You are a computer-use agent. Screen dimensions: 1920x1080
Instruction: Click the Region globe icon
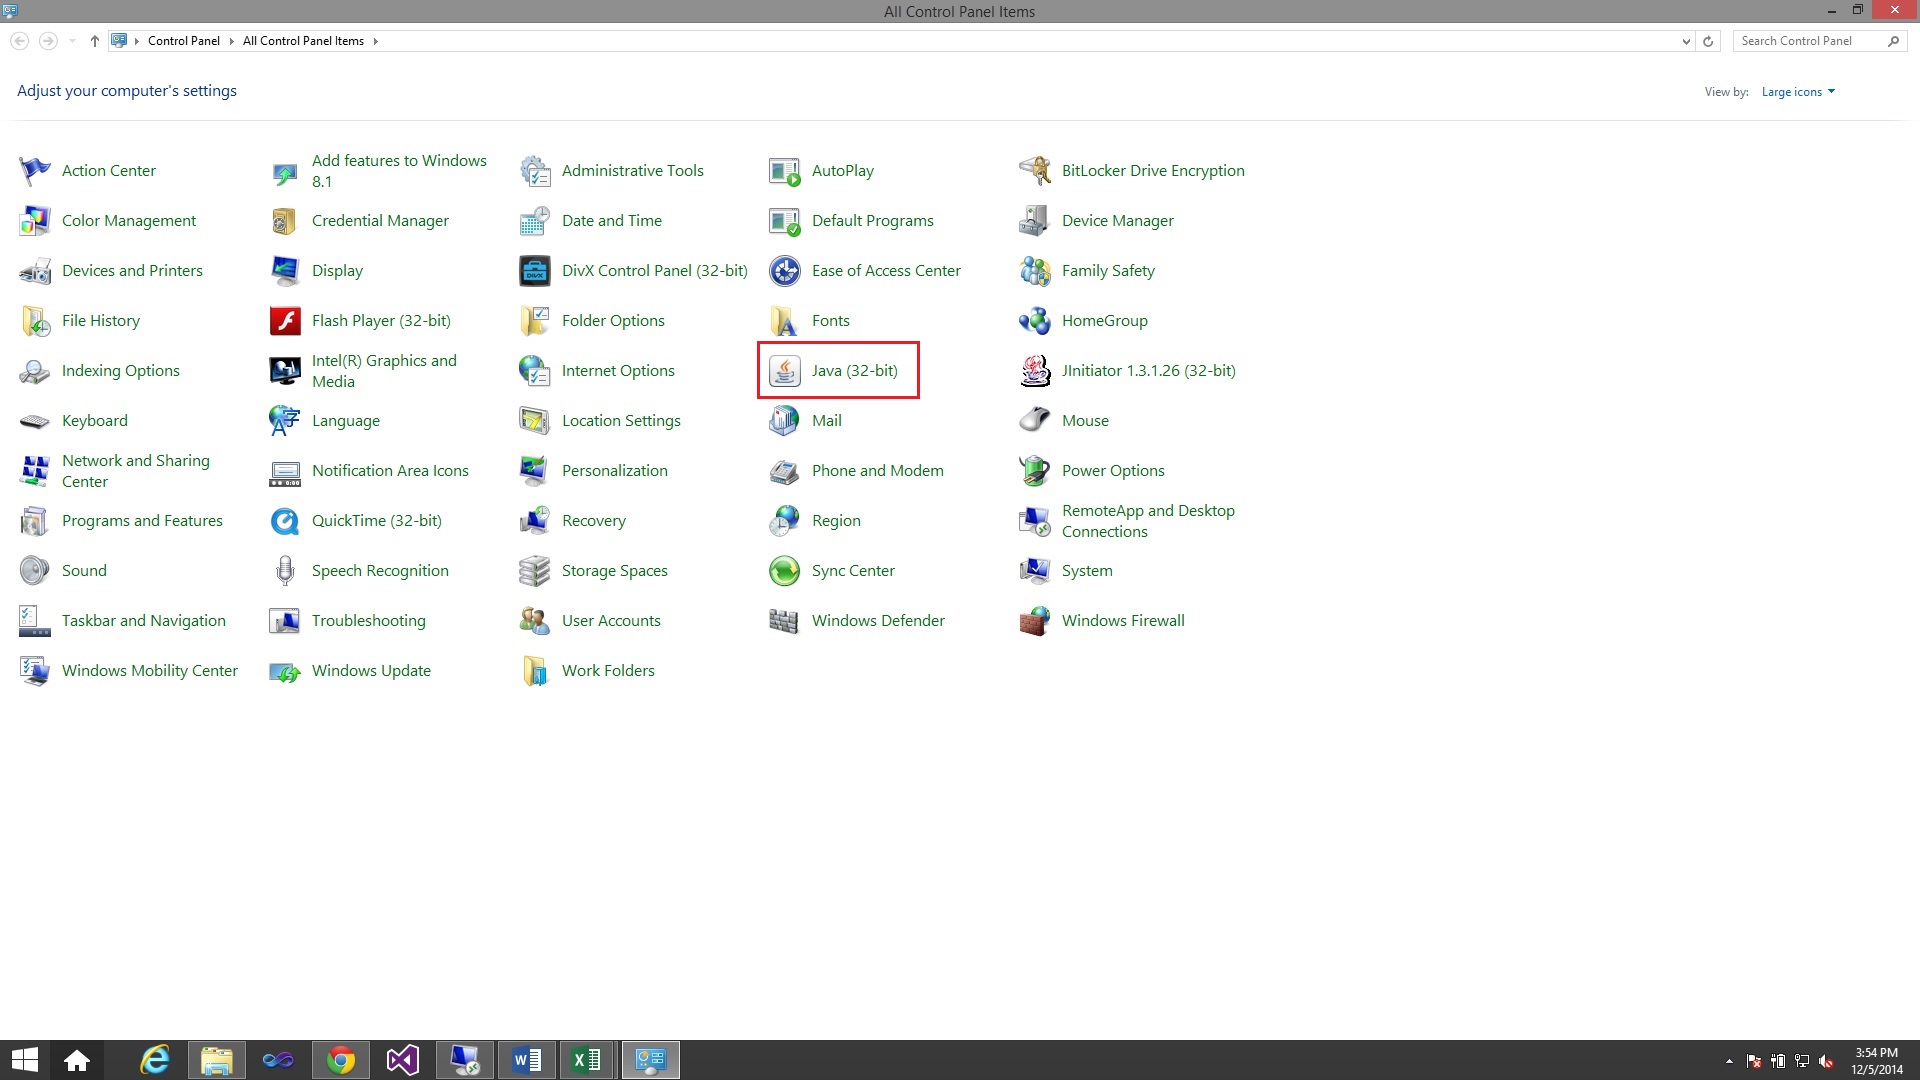784,521
